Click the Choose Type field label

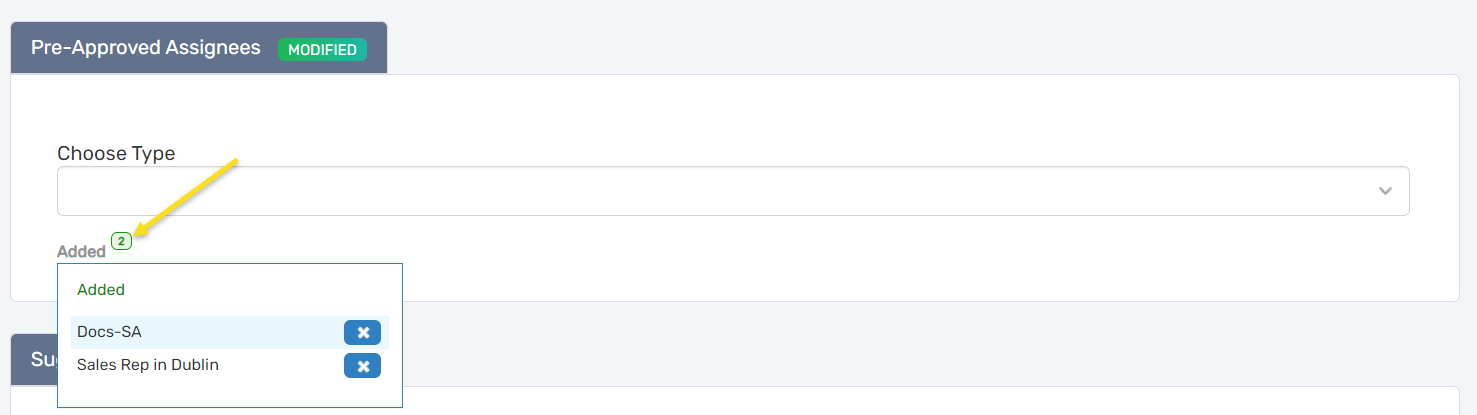tap(116, 154)
